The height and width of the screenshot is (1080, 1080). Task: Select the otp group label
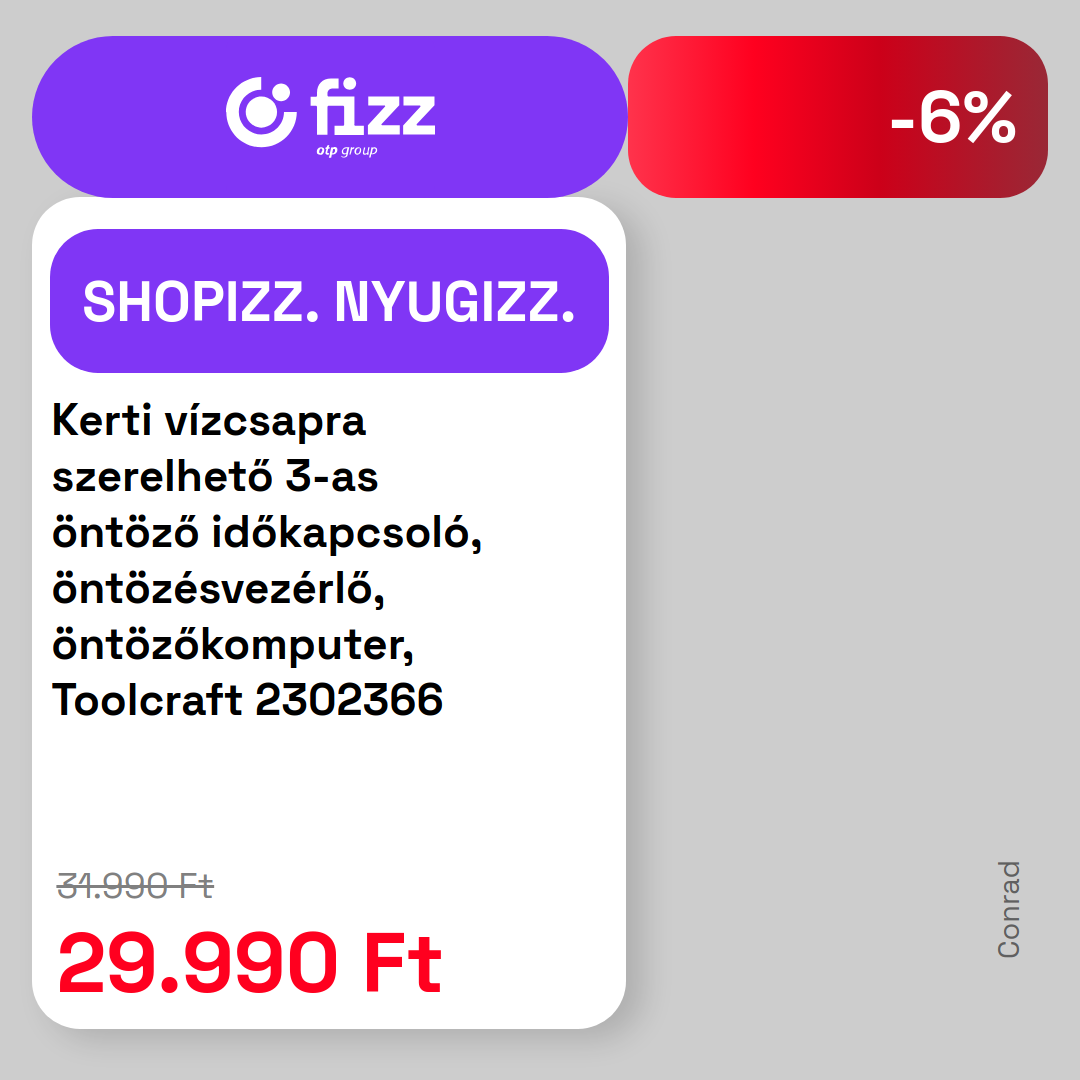tap(347, 151)
